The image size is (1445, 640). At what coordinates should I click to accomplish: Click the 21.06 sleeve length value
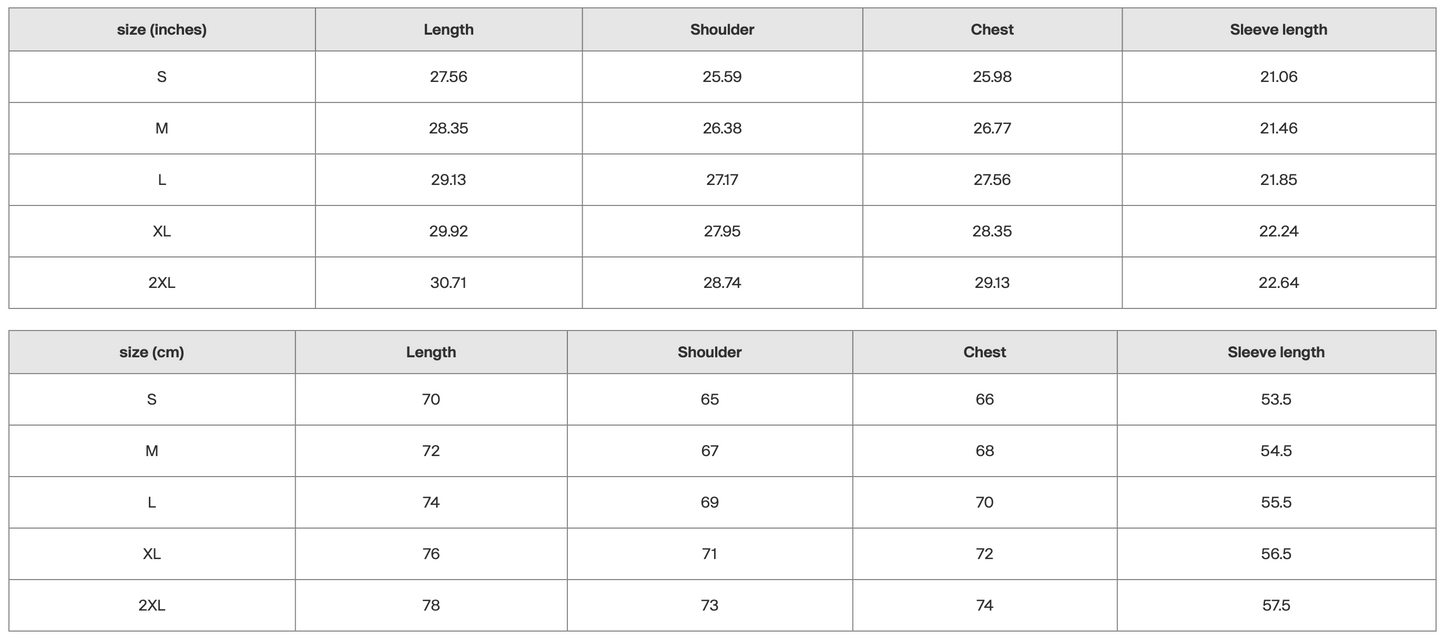[1278, 77]
